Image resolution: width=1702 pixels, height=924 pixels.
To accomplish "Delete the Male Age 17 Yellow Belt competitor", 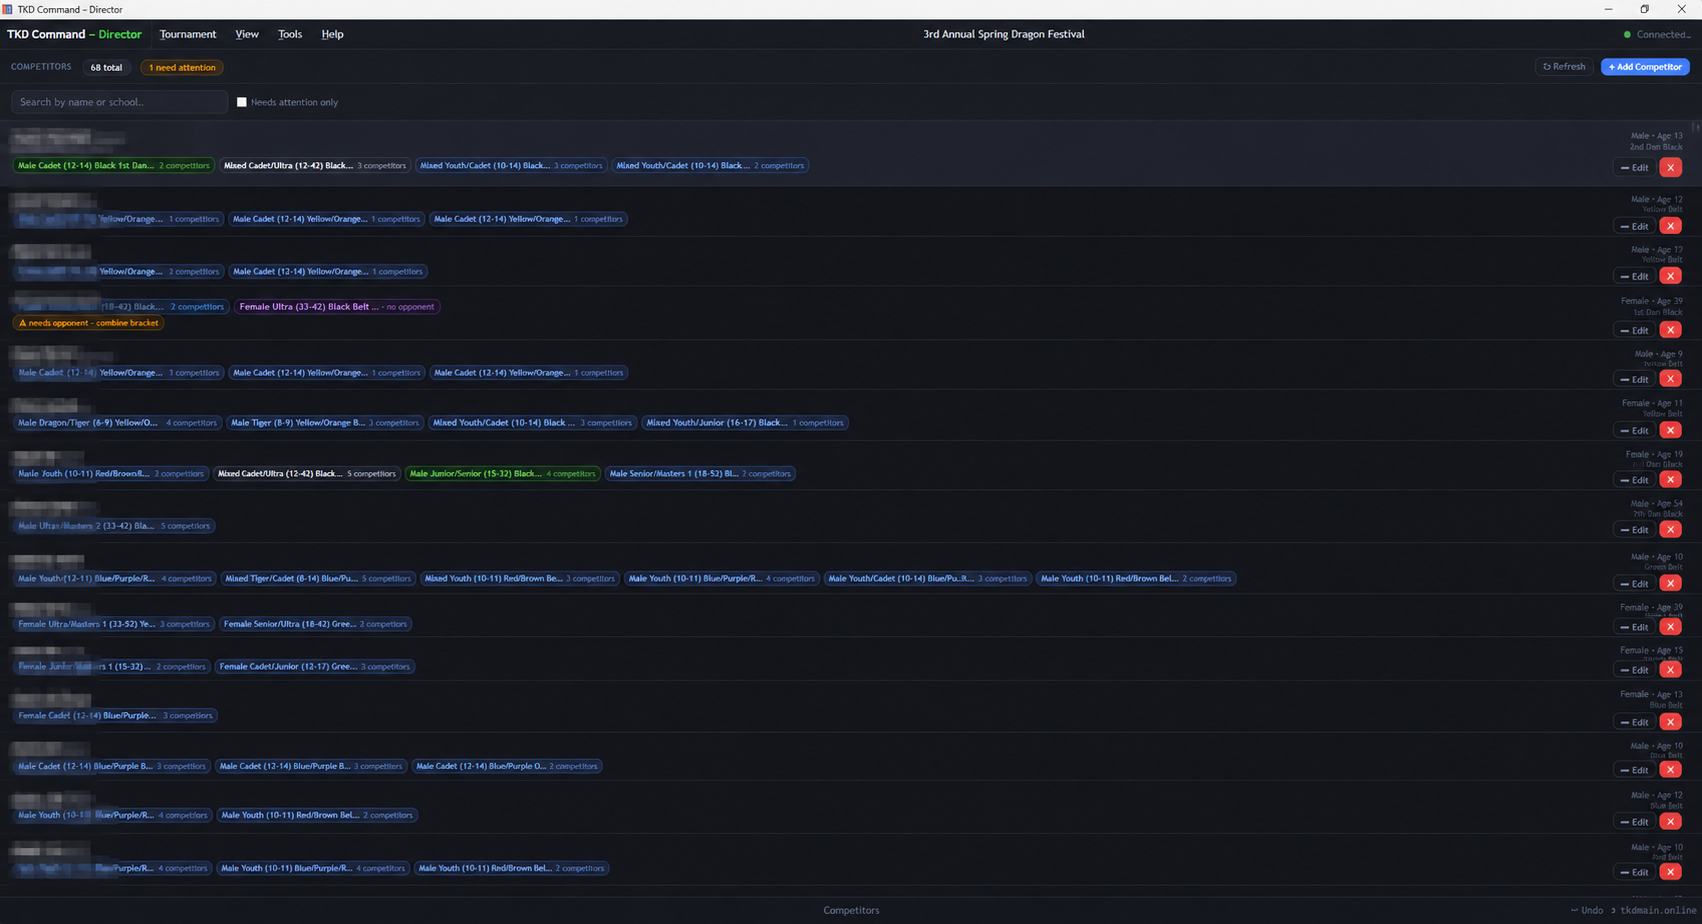I will [1670, 276].
